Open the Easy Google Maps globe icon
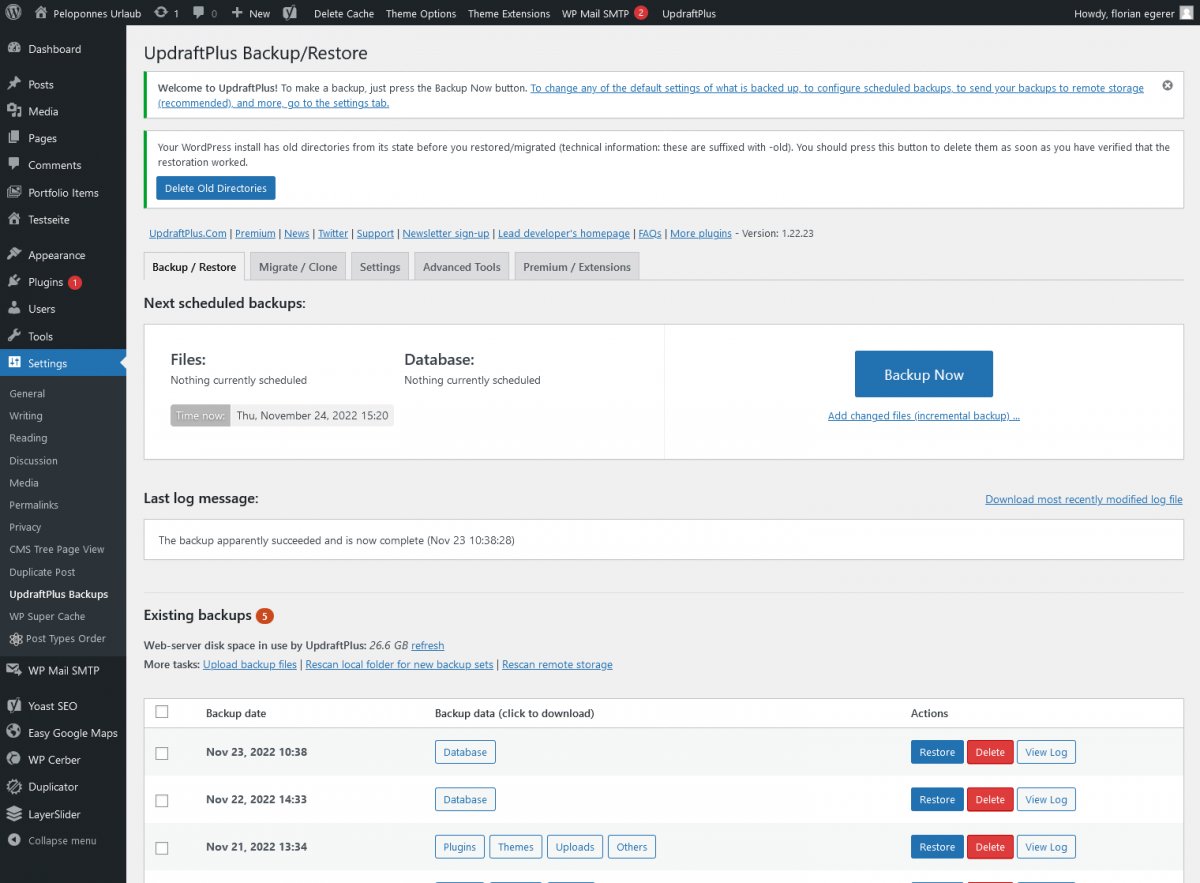1200x883 pixels. point(14,733)
